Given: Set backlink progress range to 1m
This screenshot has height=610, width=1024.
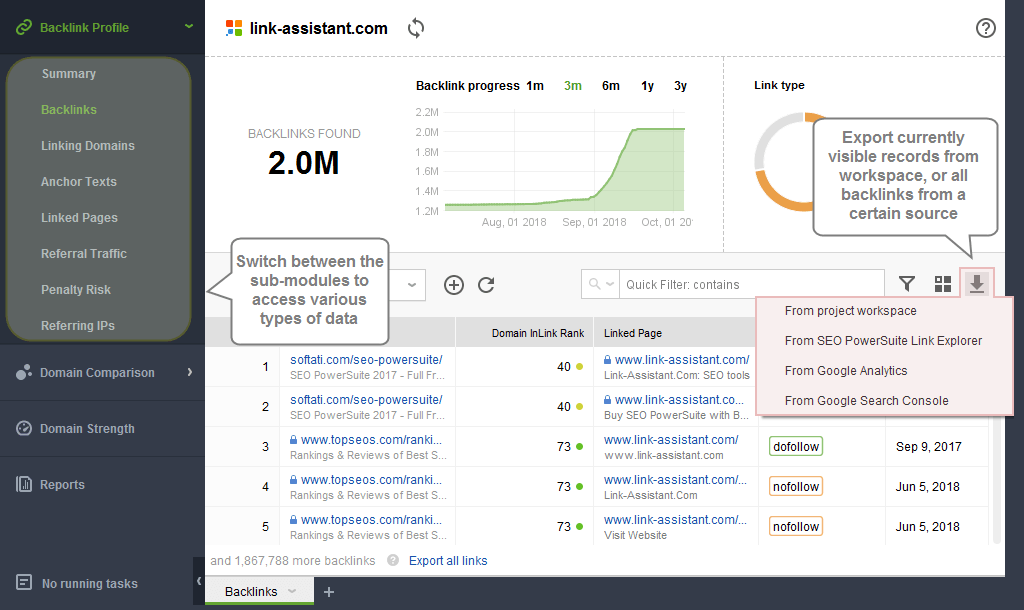Looking at the screenshot, I should click(x=535, y=86).
